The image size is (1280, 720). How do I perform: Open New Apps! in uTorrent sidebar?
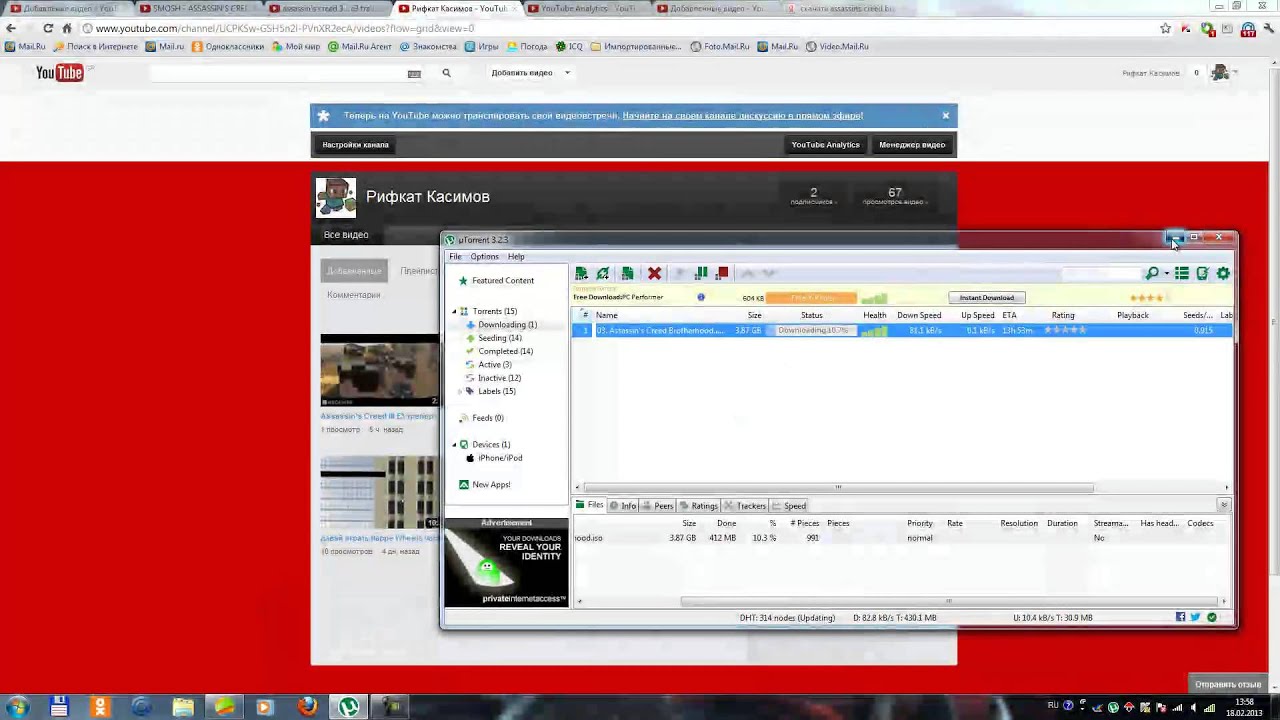(490, 485)
